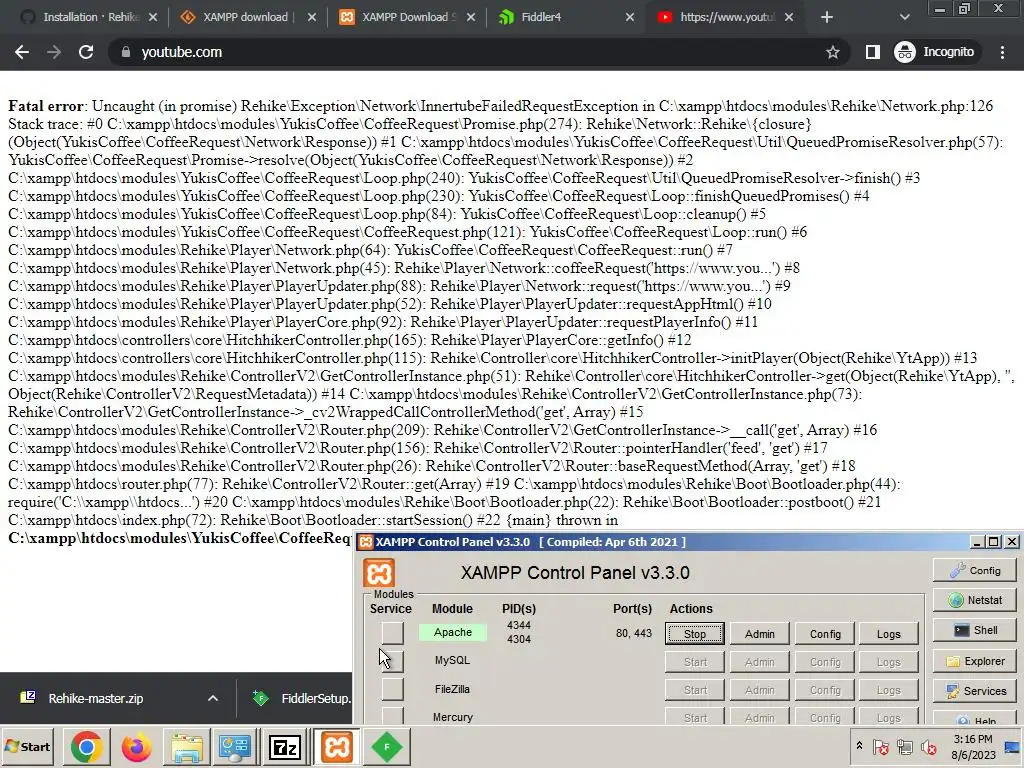1024x768 pixels.
Task: Click the Incognito profile indicator
Action: [x=935, y=52]
